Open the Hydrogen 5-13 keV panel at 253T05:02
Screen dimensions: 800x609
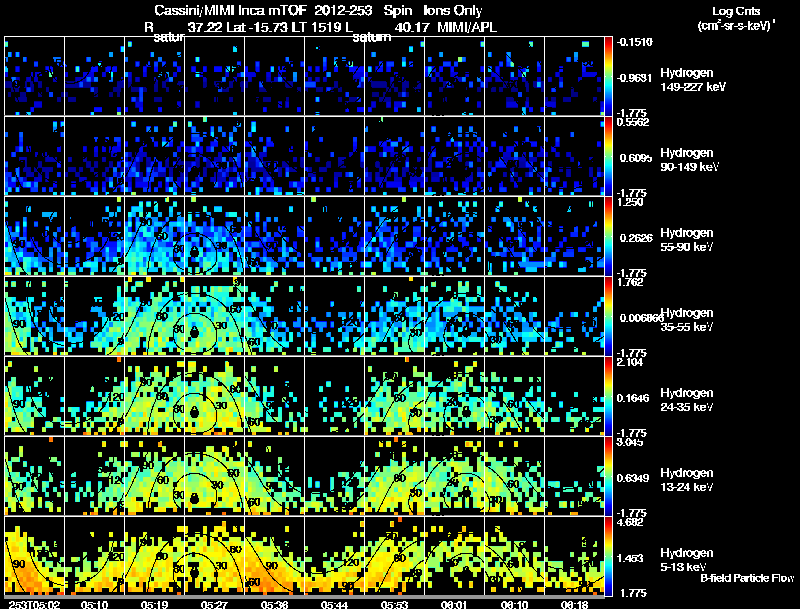point(34,556)
